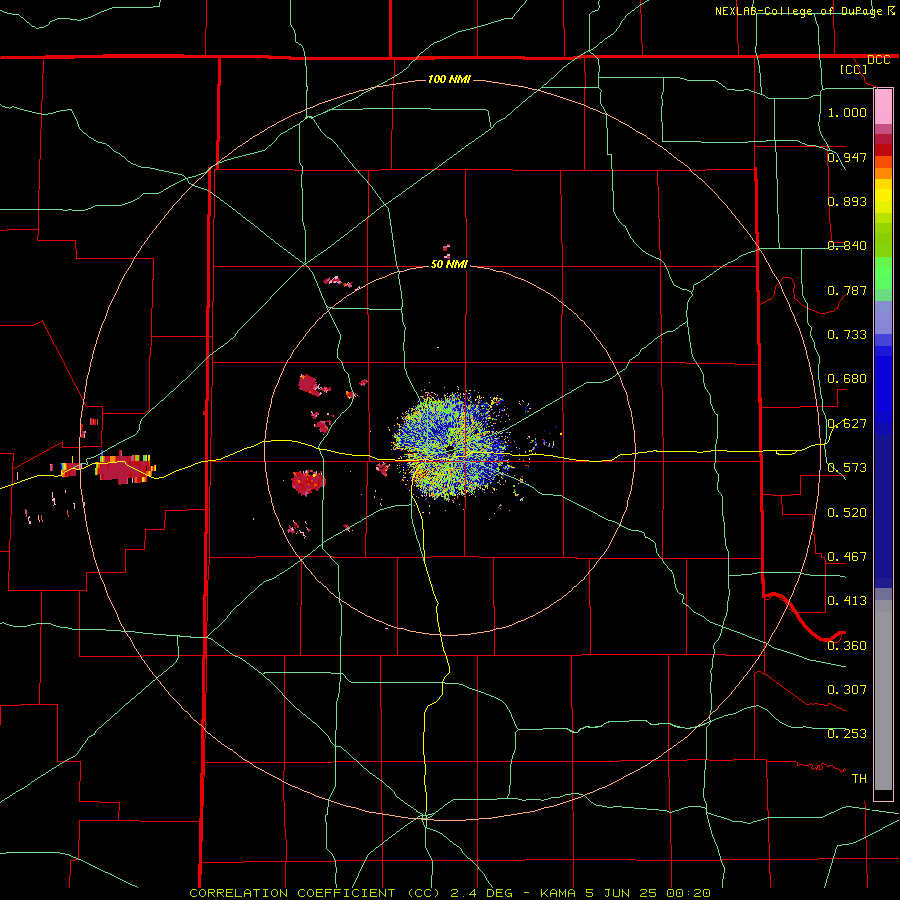Select the 0.893 scale value
This screenshot has width=900, height=900.
(847, 201)
